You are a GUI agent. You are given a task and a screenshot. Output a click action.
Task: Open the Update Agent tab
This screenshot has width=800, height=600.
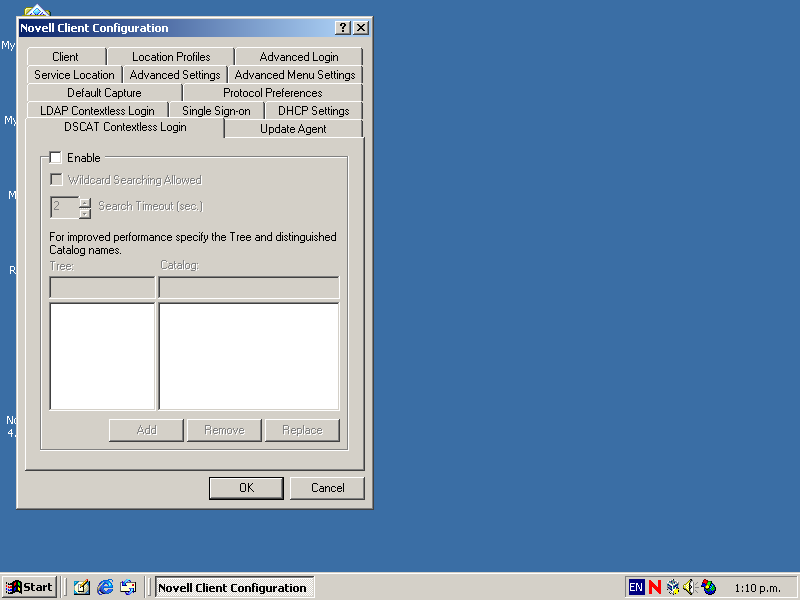(293, 129)
